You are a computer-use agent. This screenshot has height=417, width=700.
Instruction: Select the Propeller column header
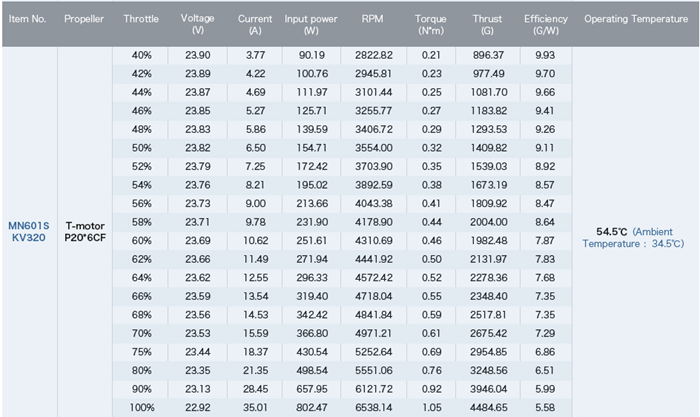(x=85, y=20)
